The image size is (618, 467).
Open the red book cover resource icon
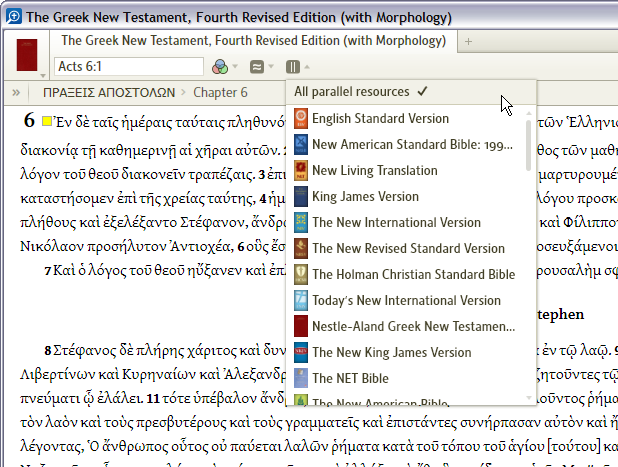pyautogui.click(x=27, y=55)
